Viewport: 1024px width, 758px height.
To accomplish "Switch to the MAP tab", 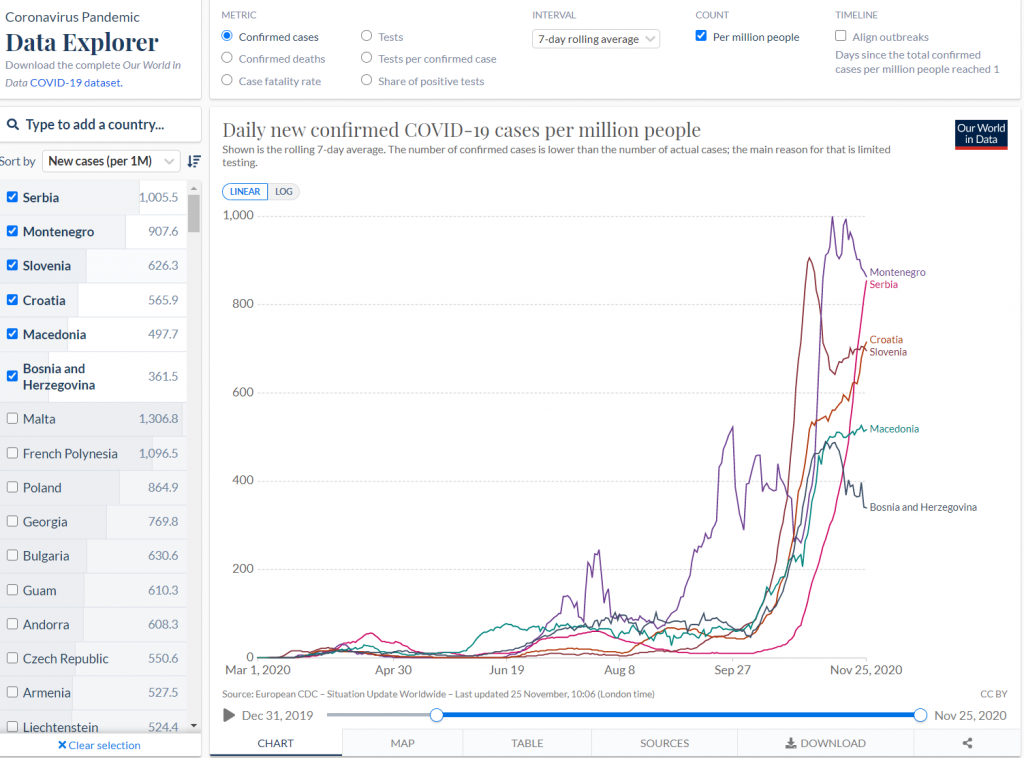I will (x=402, y=743).
